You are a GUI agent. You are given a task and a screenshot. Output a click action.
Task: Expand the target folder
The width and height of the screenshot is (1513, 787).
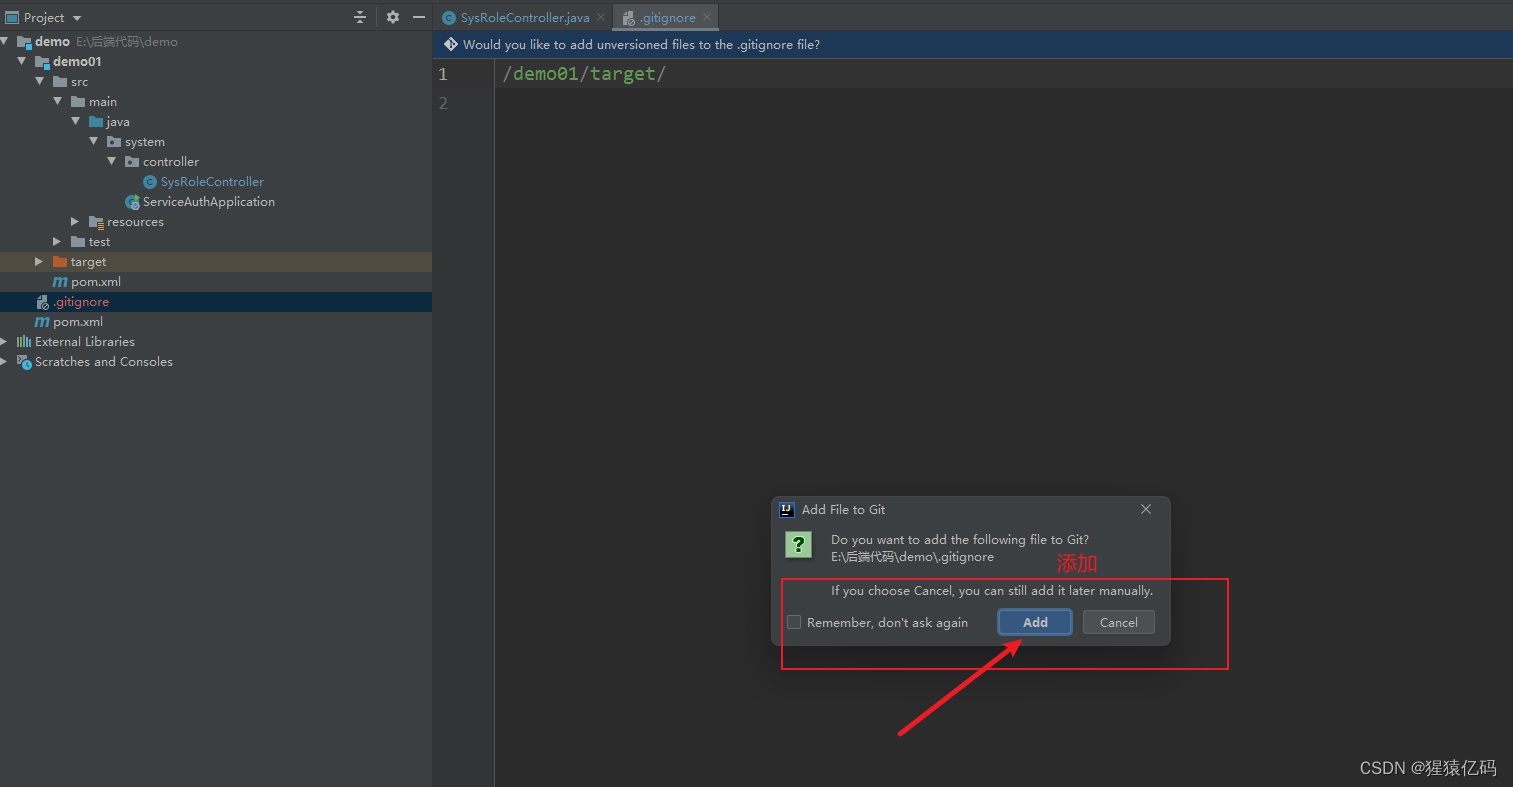point(40,261)
